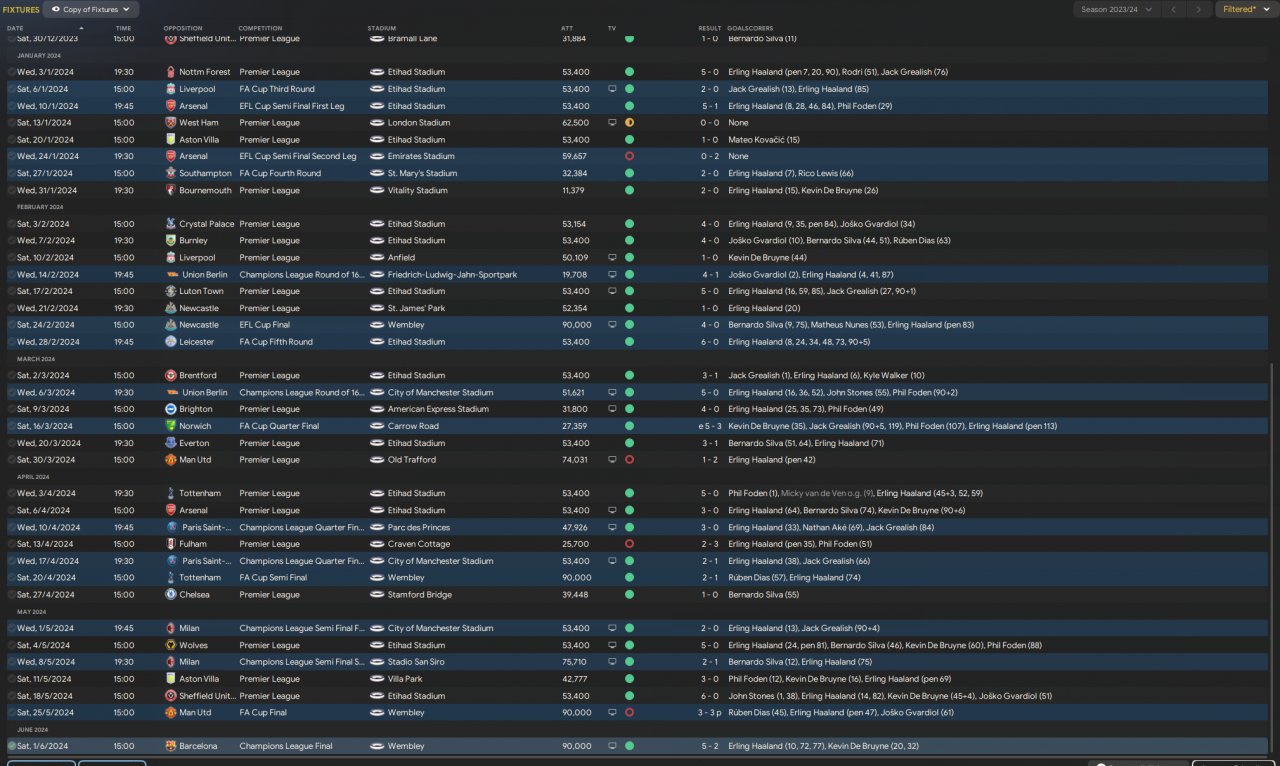Image resolution: width=1280 pixels, height=766 pixels.
Task: Sort by the Result column header
Action: coord(709,28)
